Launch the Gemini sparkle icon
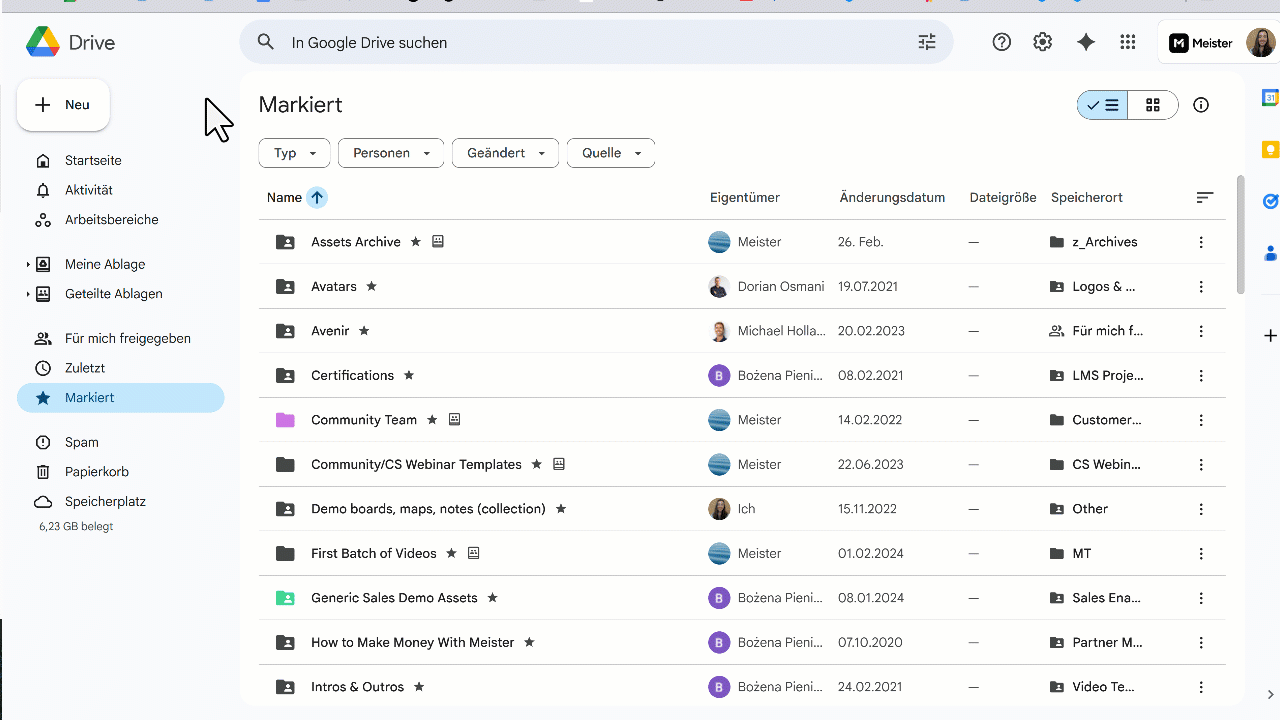This screenshot has height=720, width=1280. click(1086, 42)
